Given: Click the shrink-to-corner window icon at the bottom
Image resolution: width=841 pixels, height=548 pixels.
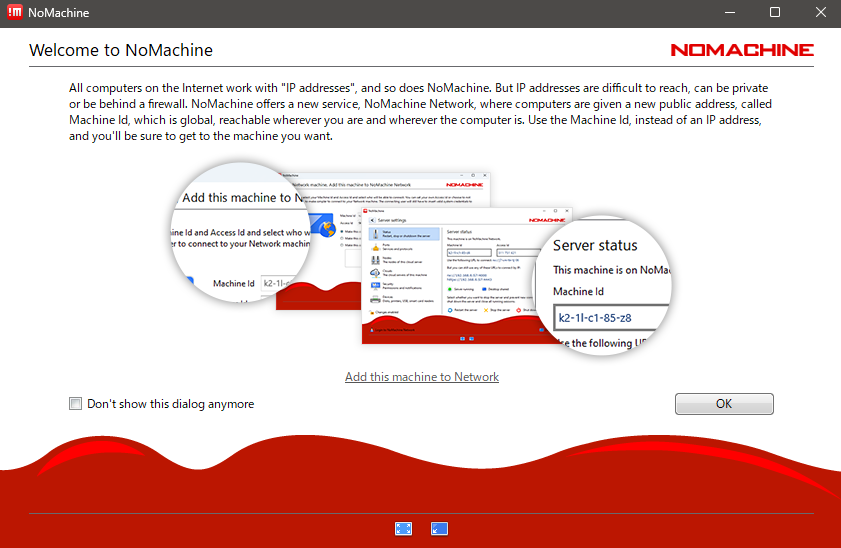Looking at the screenshot, I should 439,528.
